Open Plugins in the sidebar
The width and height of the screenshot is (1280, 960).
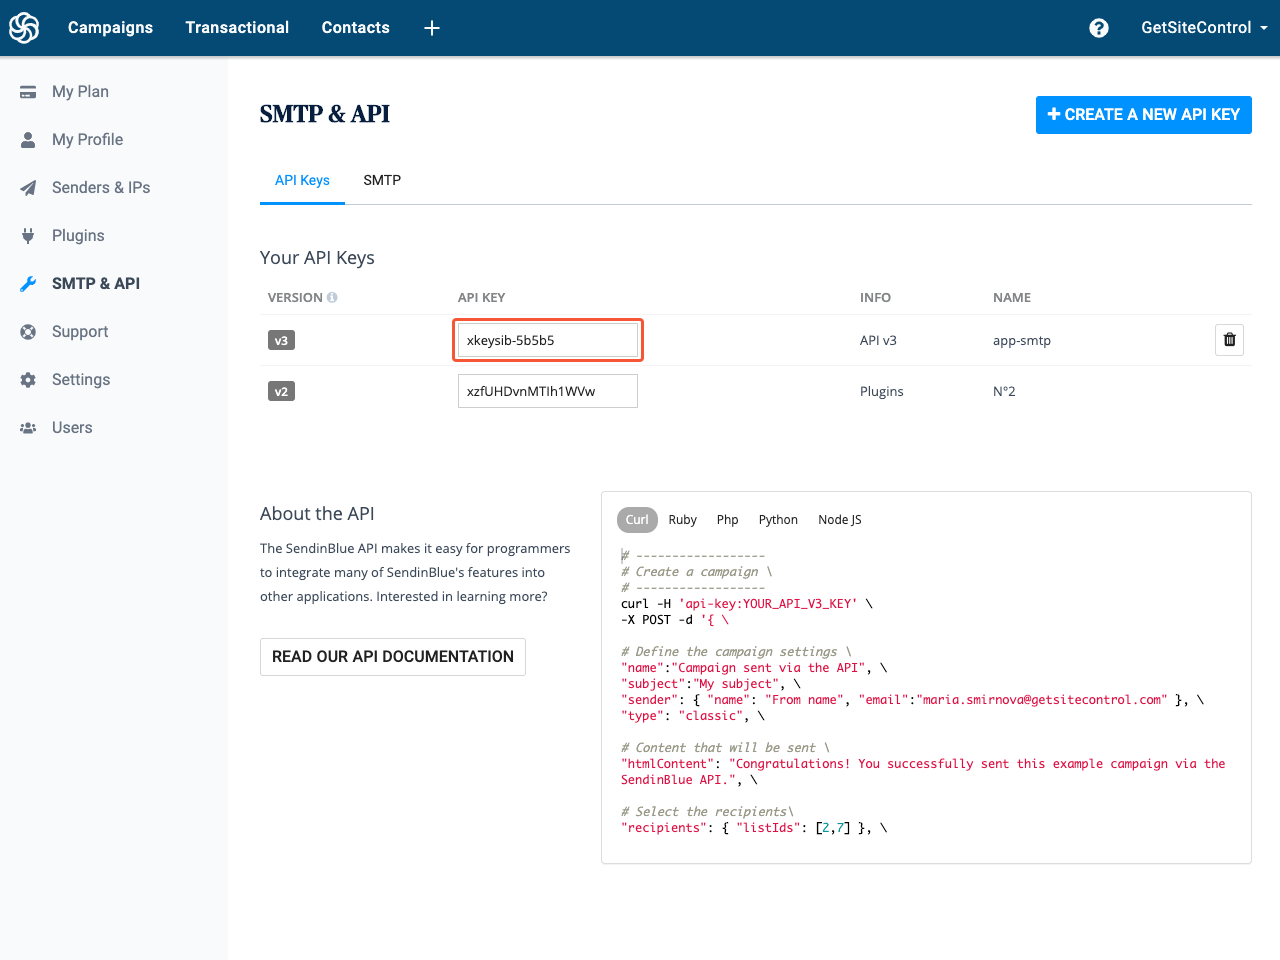coord(78,236)
